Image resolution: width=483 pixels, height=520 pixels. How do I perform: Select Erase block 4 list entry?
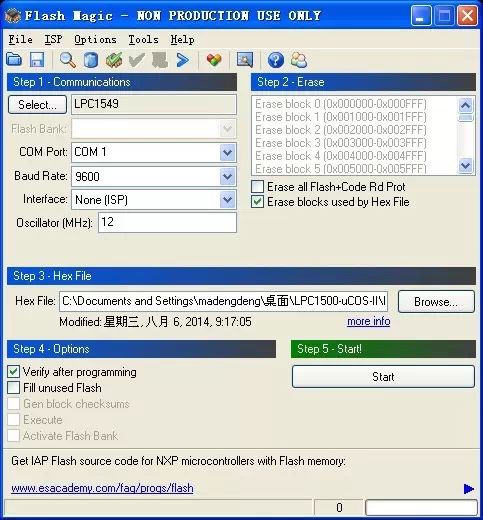coord(341,156)
